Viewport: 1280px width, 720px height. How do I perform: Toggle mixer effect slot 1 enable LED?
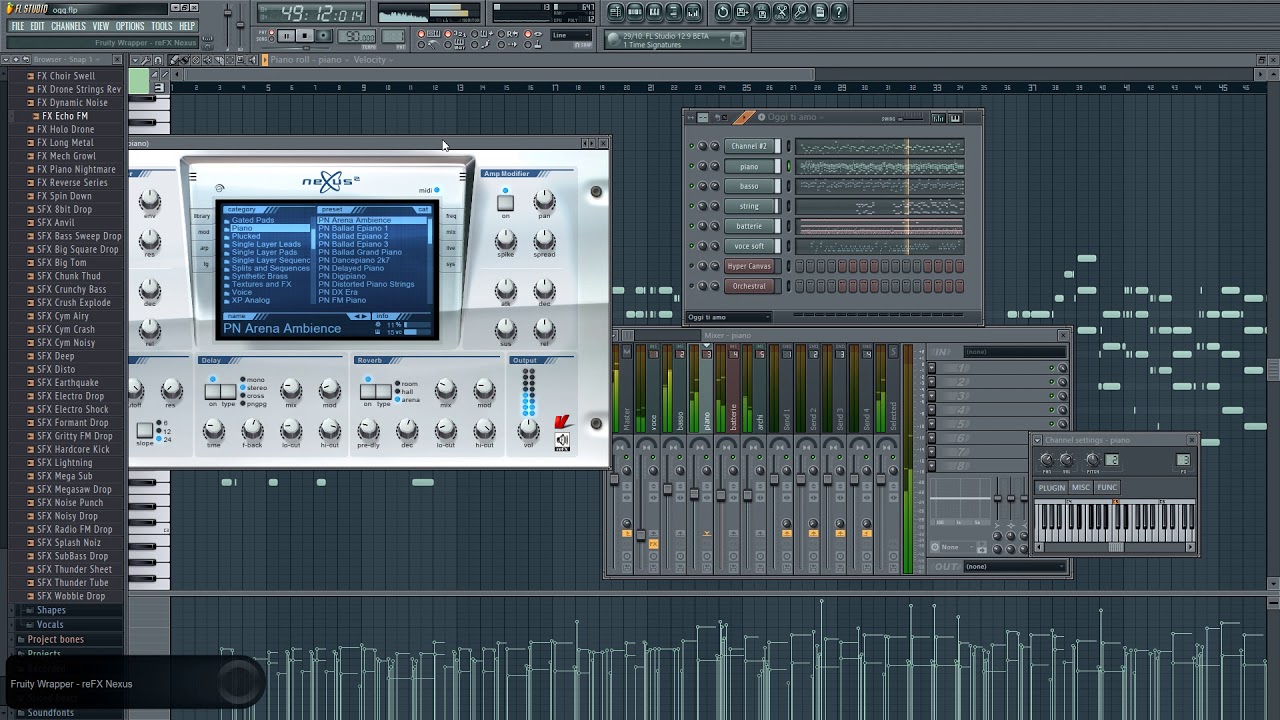click(x=1052, y=368)
